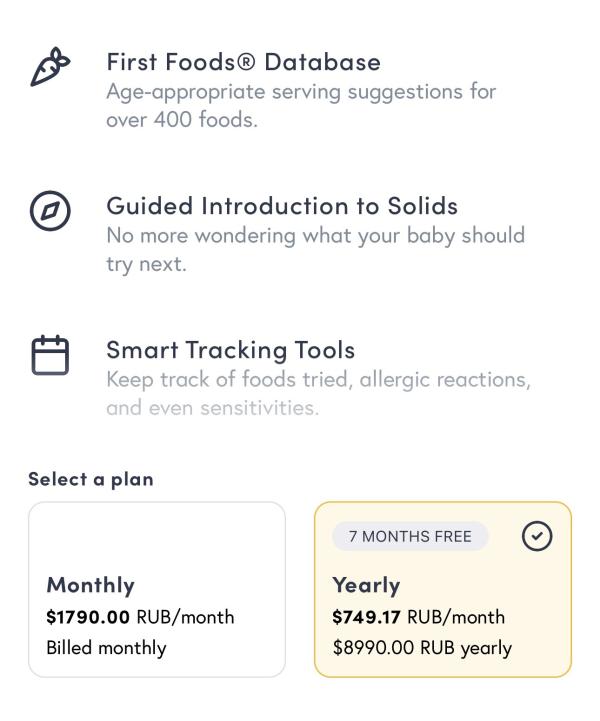Tap the over 400 foods description

click(x=301, y=106)
